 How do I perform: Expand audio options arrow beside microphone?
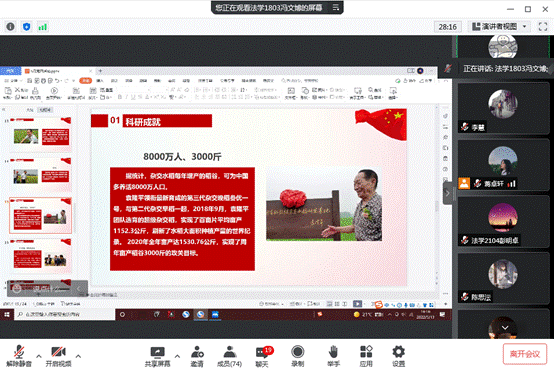click(39, 356)
